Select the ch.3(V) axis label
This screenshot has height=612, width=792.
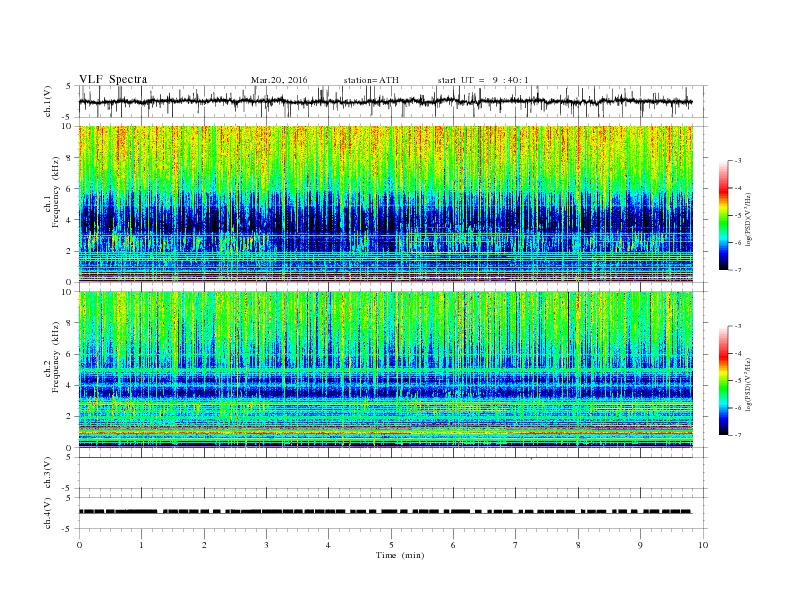[x=48, y=473]
